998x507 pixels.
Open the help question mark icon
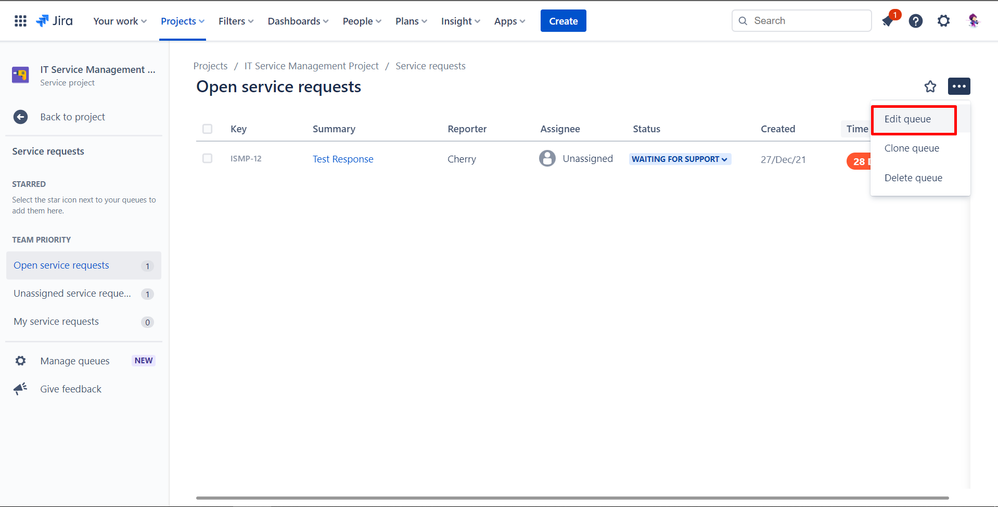click(x=915, y=21)
